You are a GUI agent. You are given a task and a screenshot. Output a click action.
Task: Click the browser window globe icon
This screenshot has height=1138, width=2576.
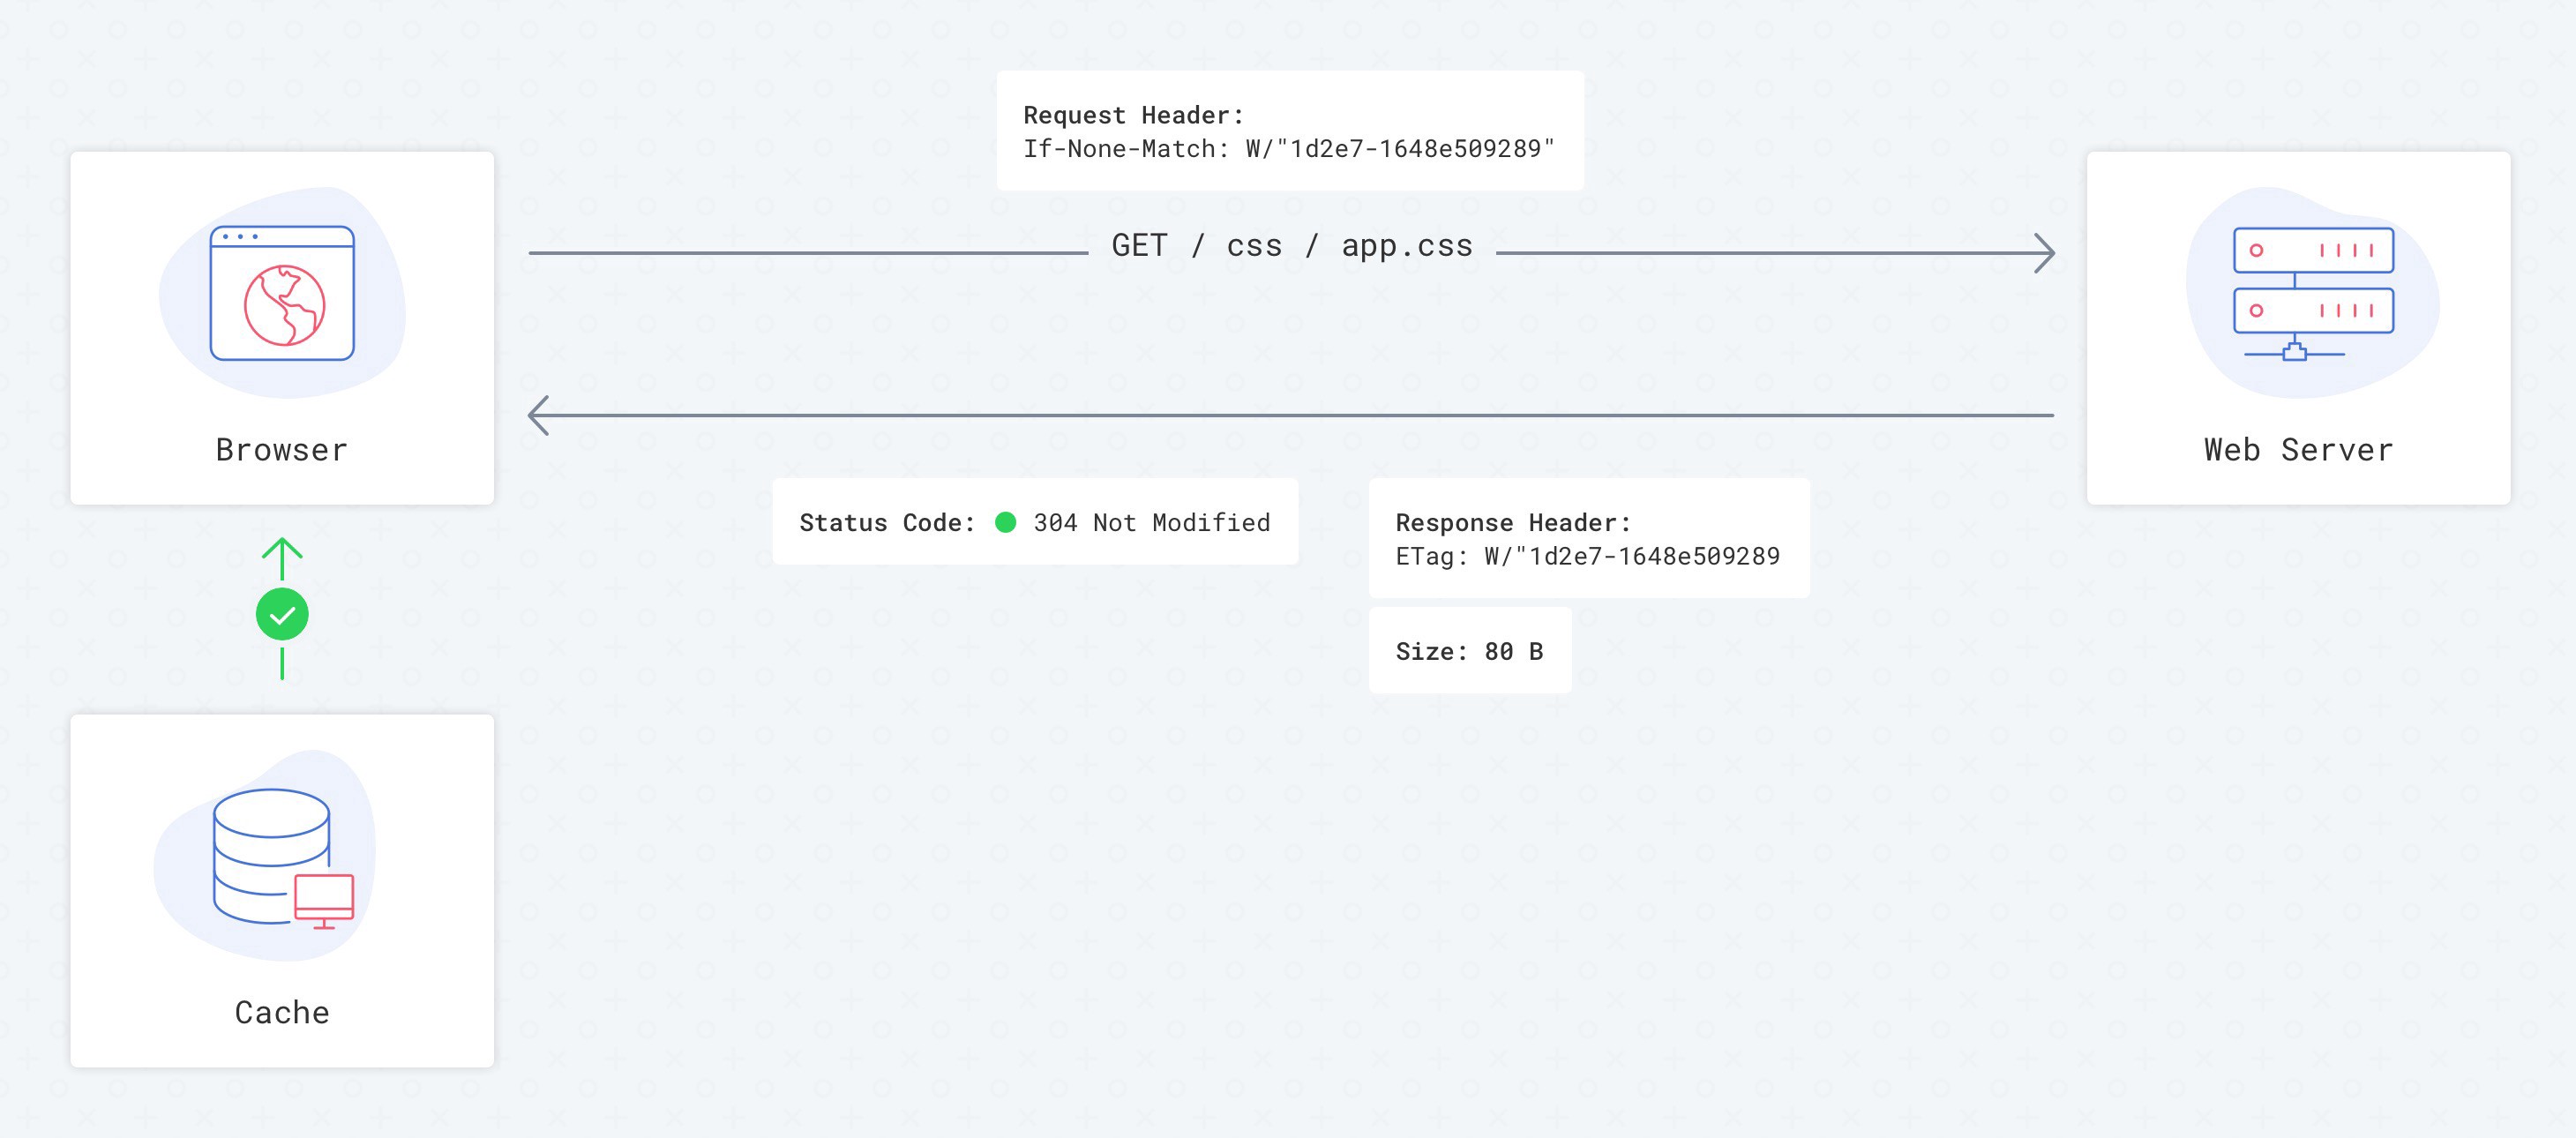(x=282, y=293)
